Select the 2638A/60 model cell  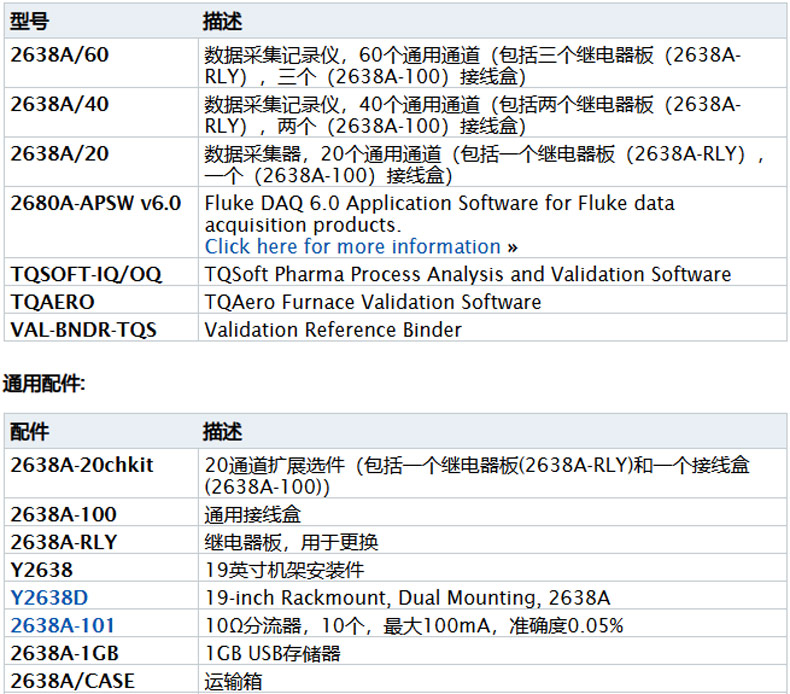click(60, 55)
